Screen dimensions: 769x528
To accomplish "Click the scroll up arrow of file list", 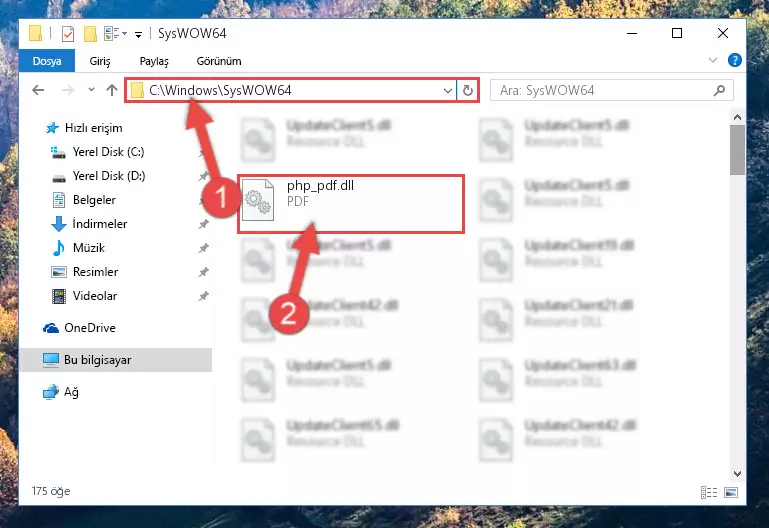I will tap(737, 117).
